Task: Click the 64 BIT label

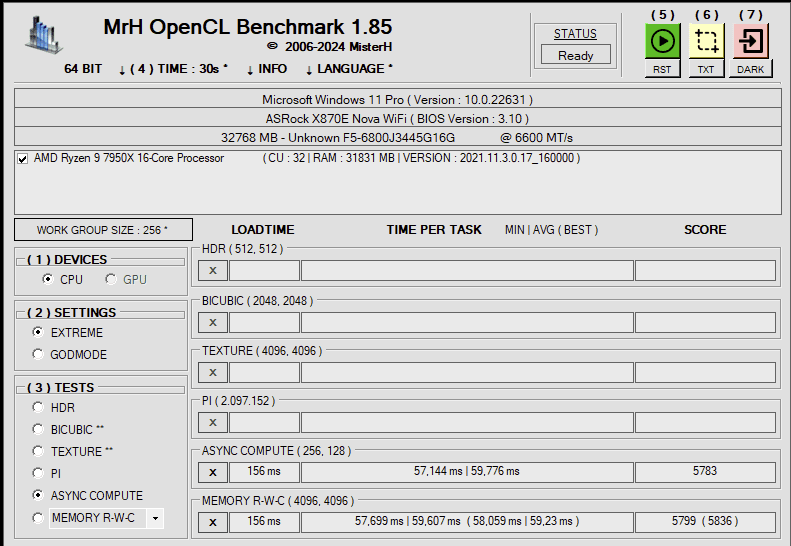Action: pyautogui.click(x=83, y=69)
